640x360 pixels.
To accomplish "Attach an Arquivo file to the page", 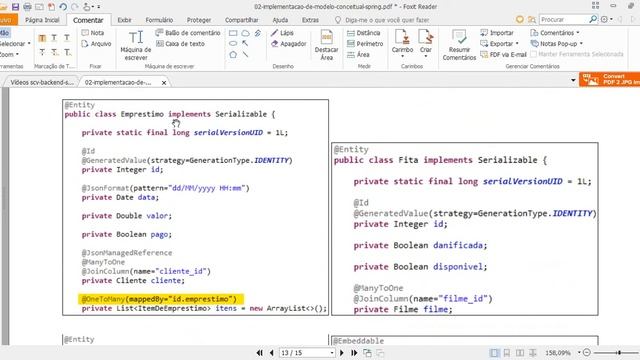I will coord(96,44).
